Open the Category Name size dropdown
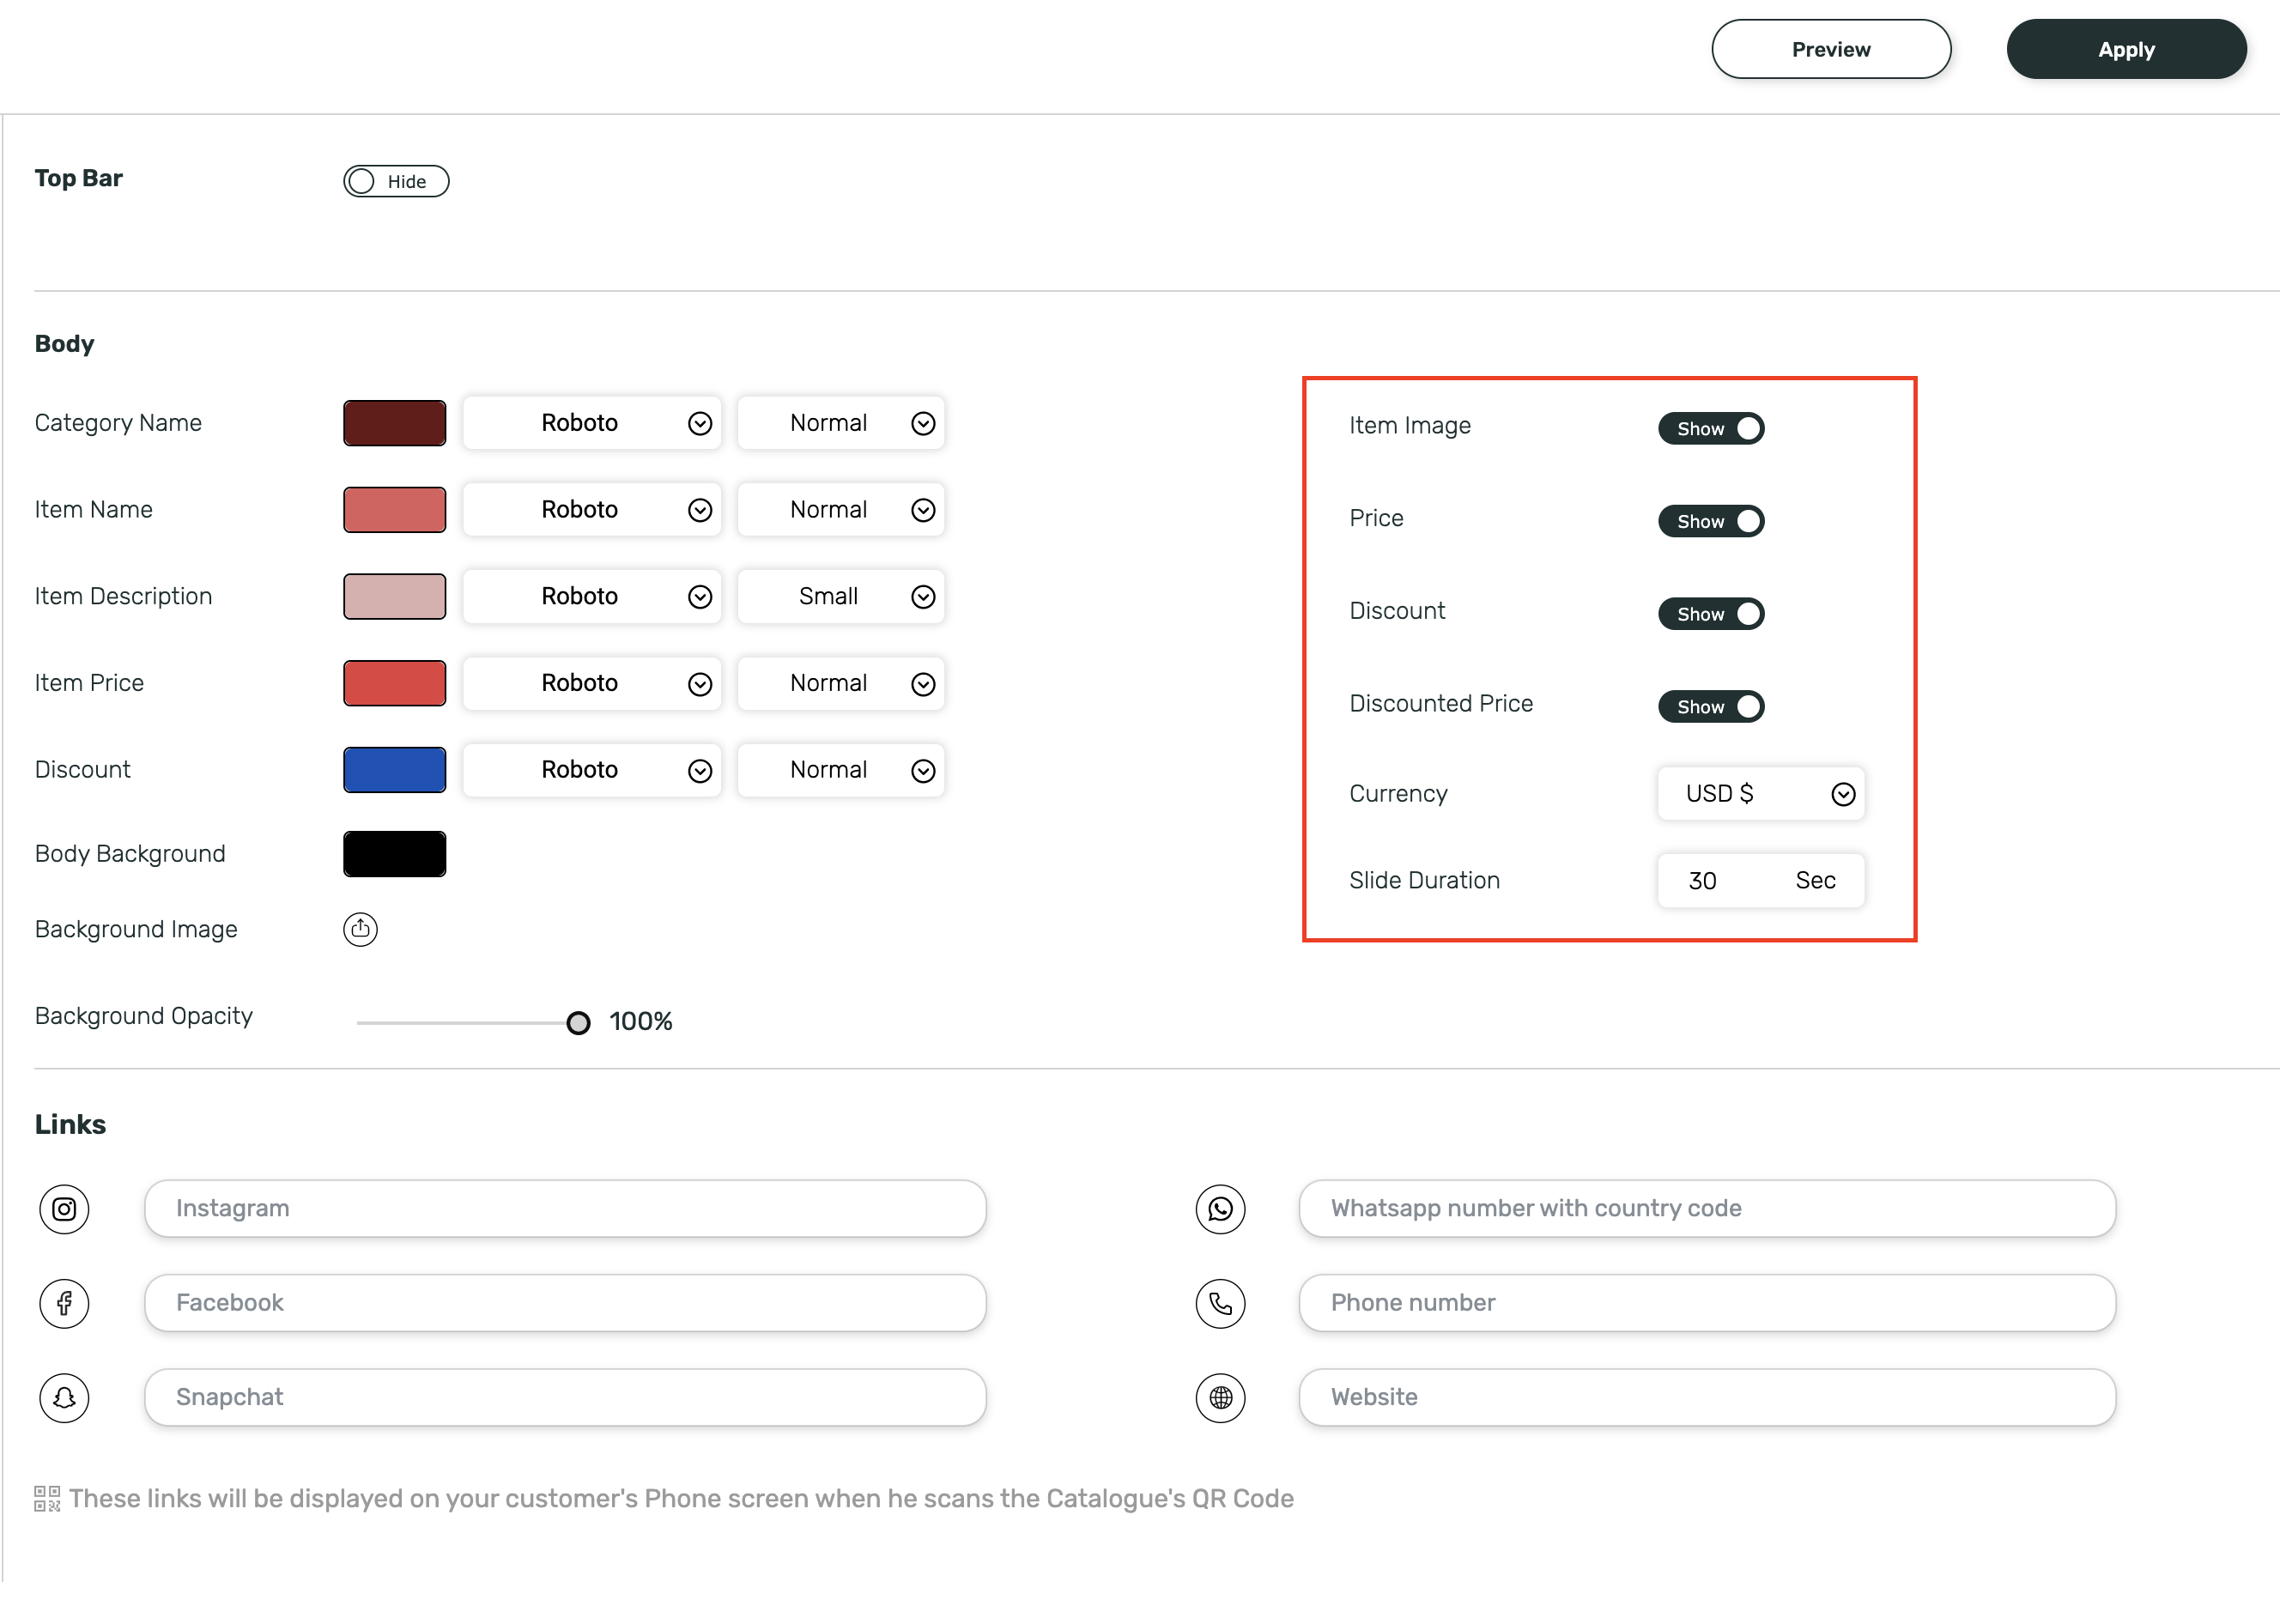Image resolution: width=2280 pixels, height=1624 pixels. (x=841, y=423)
